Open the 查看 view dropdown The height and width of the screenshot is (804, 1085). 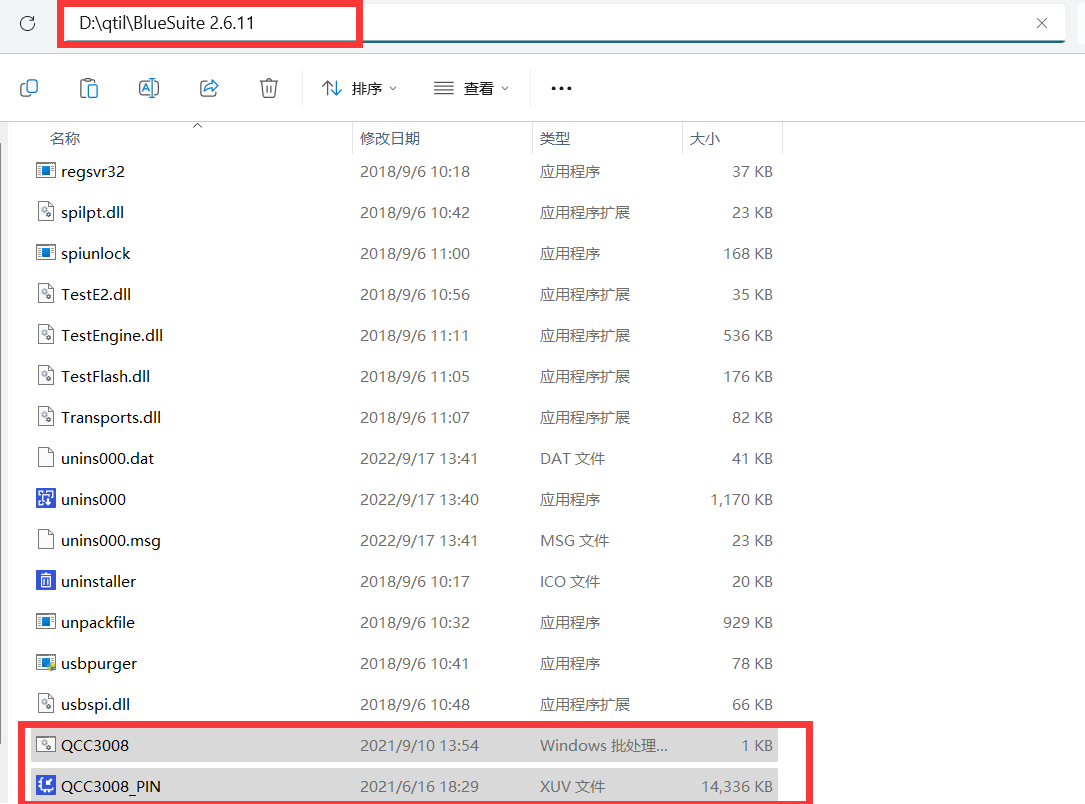(471, 88)
